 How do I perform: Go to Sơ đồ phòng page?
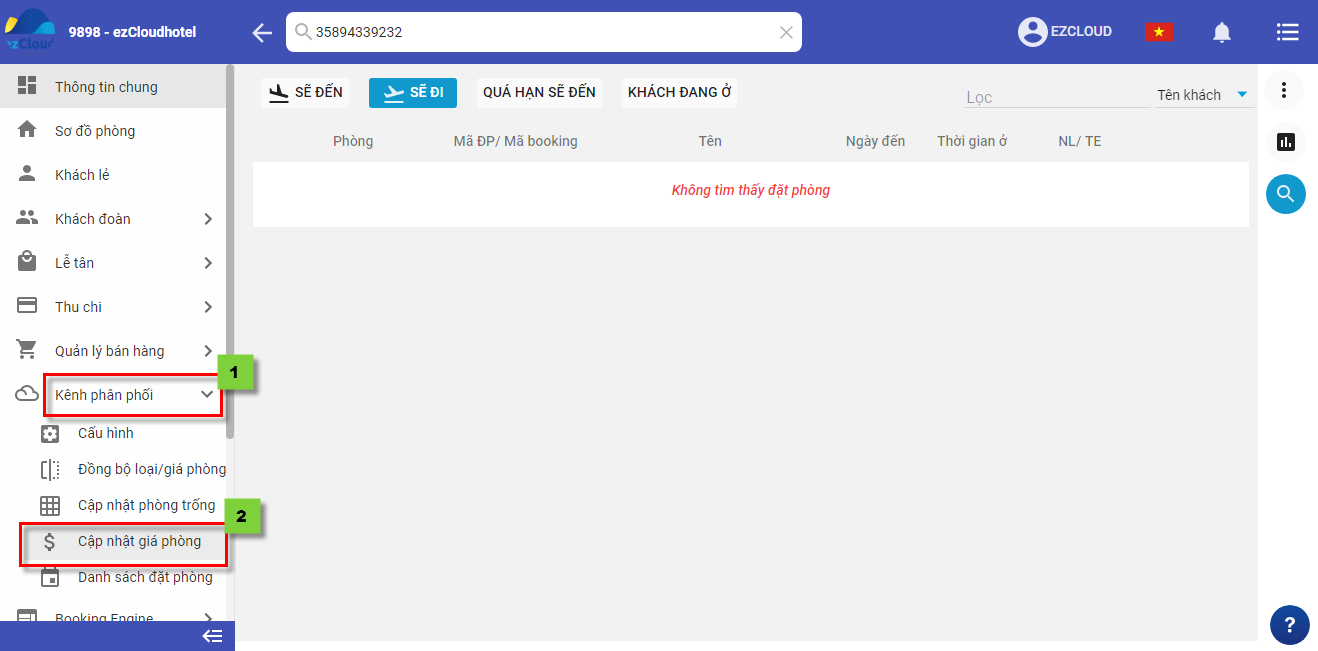point(95,131)
